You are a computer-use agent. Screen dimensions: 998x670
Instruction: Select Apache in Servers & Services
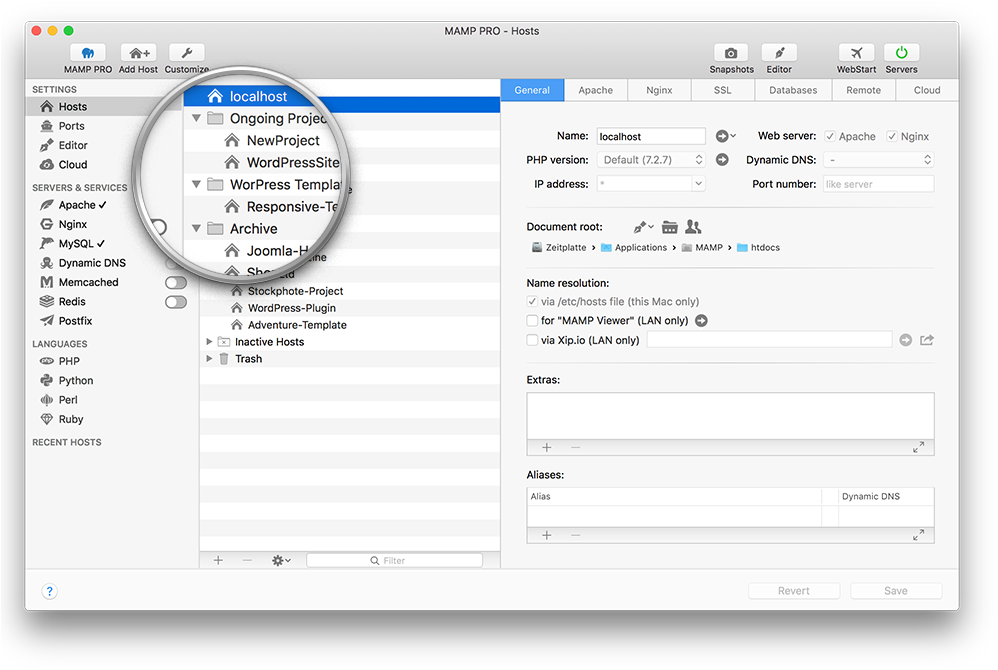pyautogui.click(x=76, y=205)
